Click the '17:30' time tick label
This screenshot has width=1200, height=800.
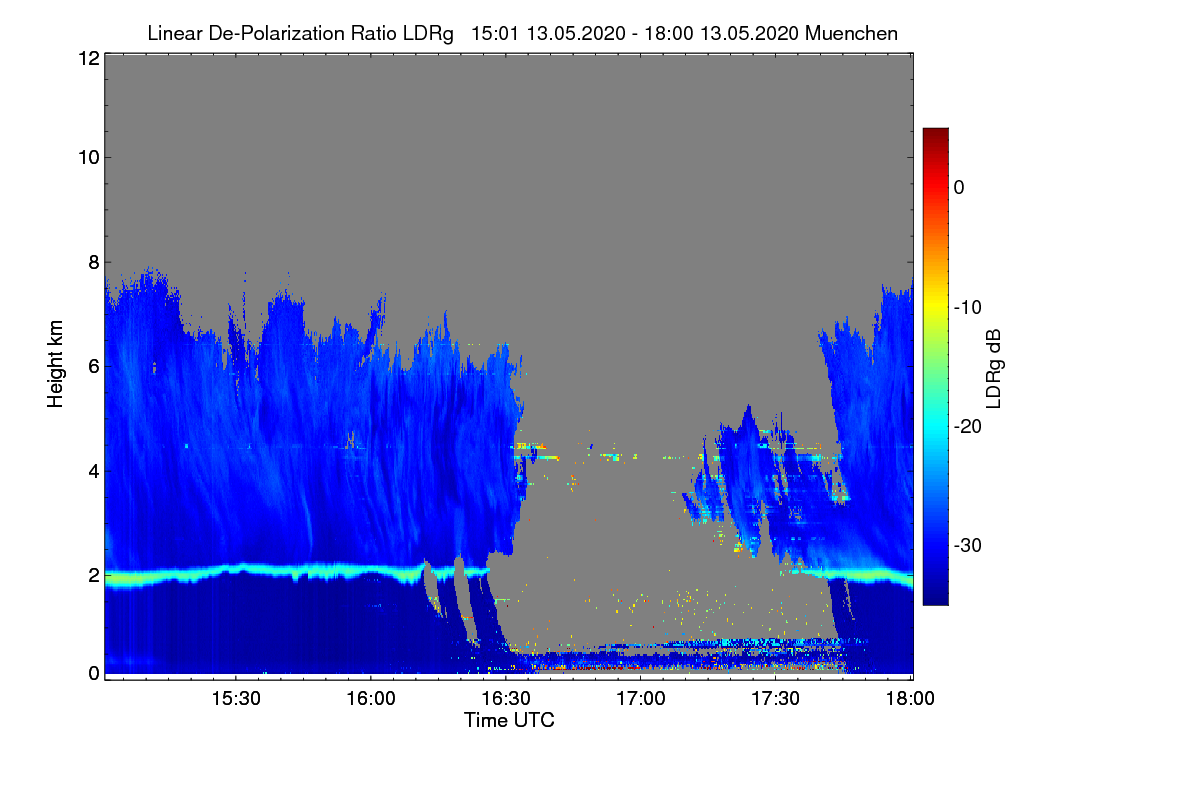tap(776, 698)
